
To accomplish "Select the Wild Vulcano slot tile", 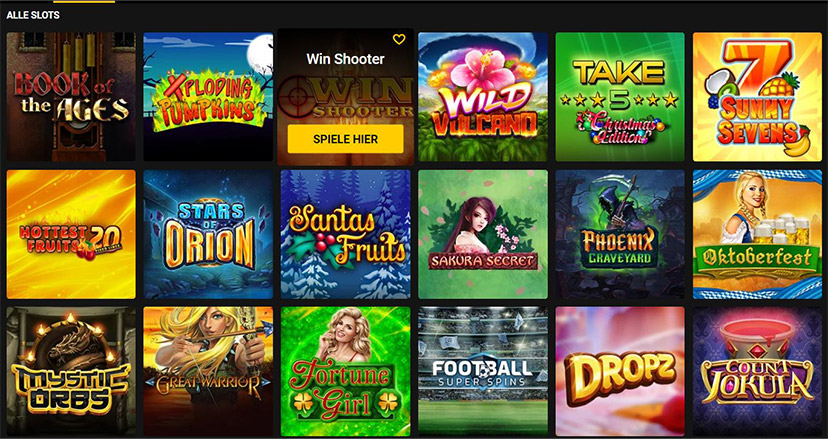I will click(483, 97).
